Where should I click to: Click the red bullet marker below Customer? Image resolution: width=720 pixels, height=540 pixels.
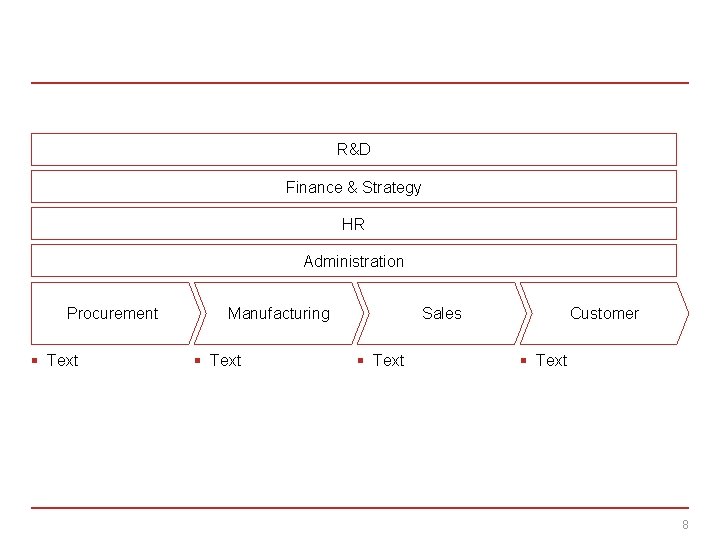tap(524, 360)
